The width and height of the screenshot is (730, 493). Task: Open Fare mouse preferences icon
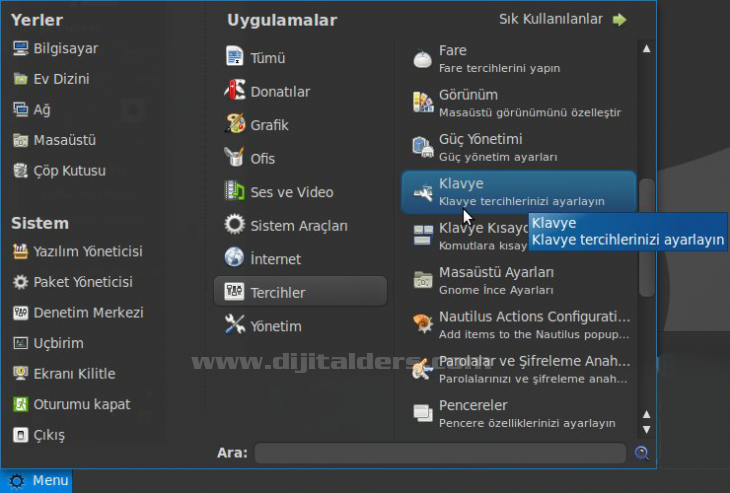pyautogui.click(x=423, y=59)
